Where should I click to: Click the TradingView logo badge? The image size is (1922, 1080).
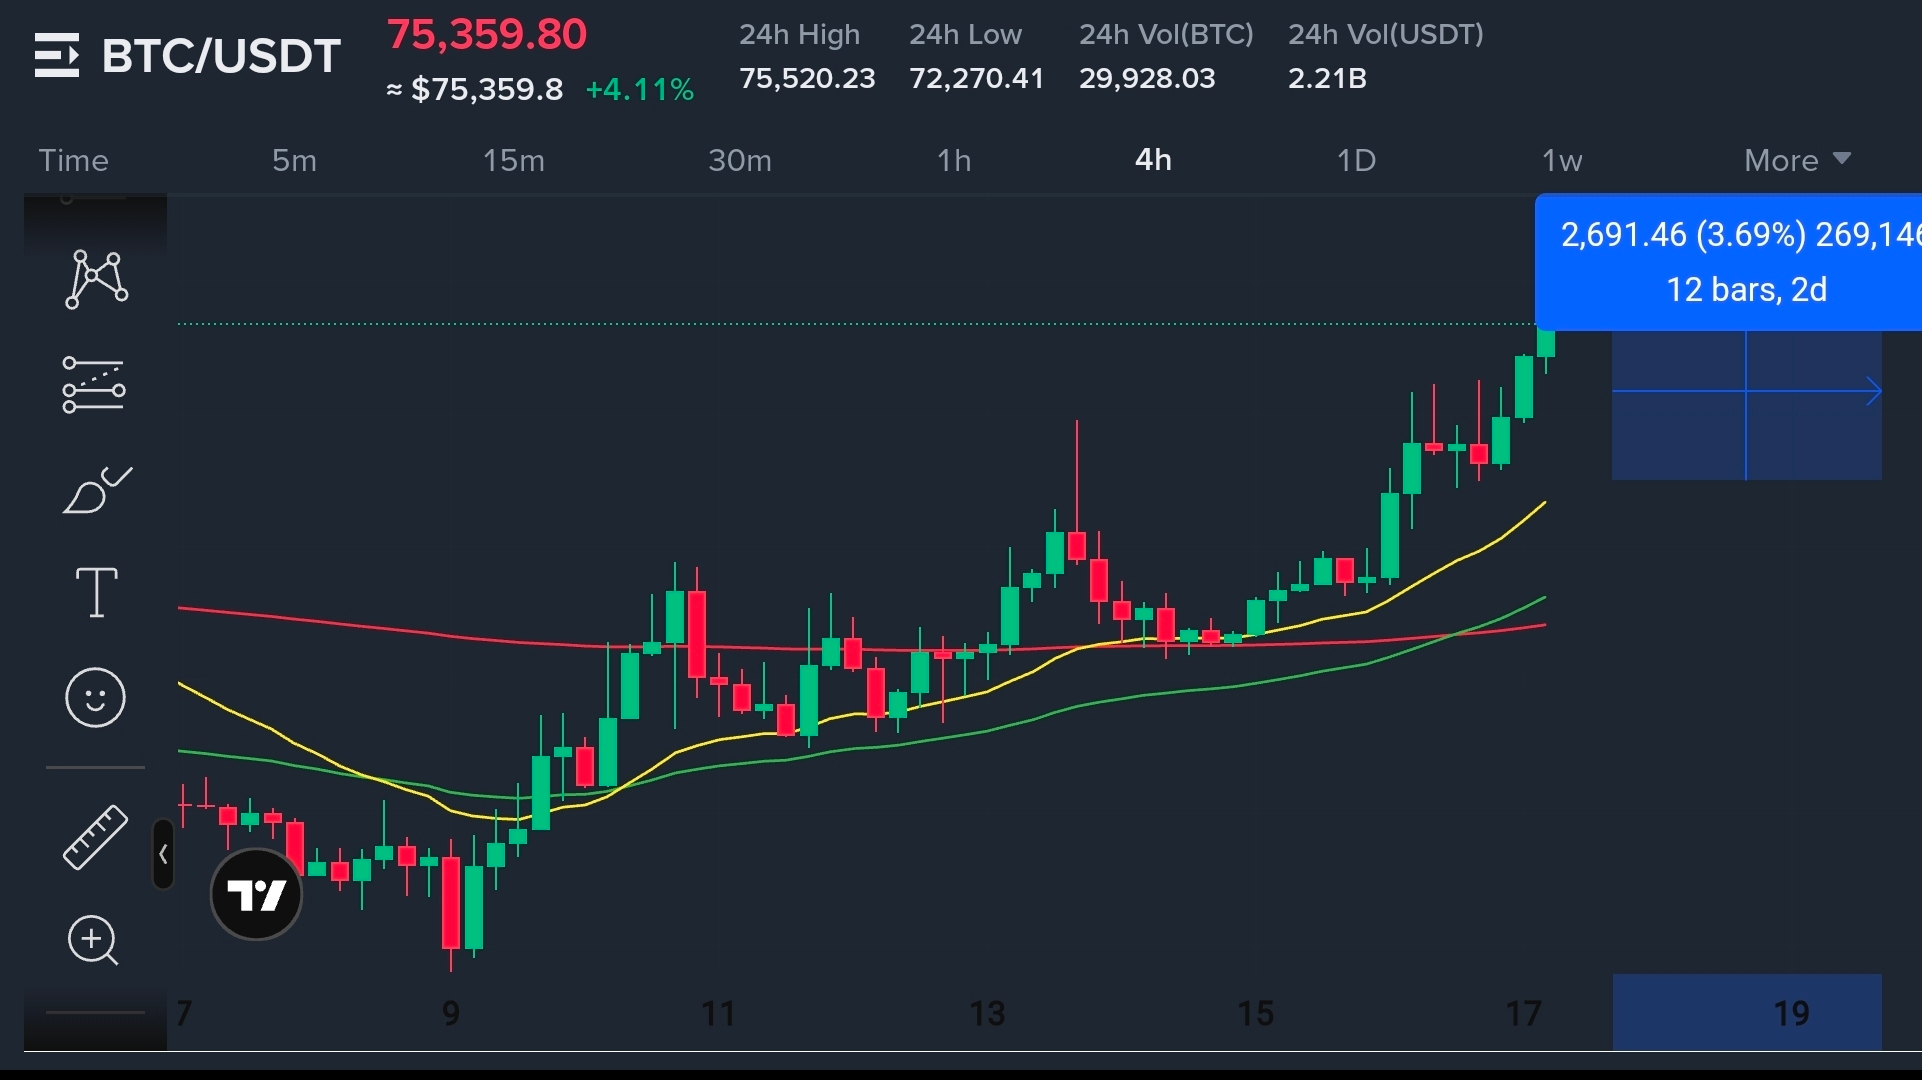[256, 895]
